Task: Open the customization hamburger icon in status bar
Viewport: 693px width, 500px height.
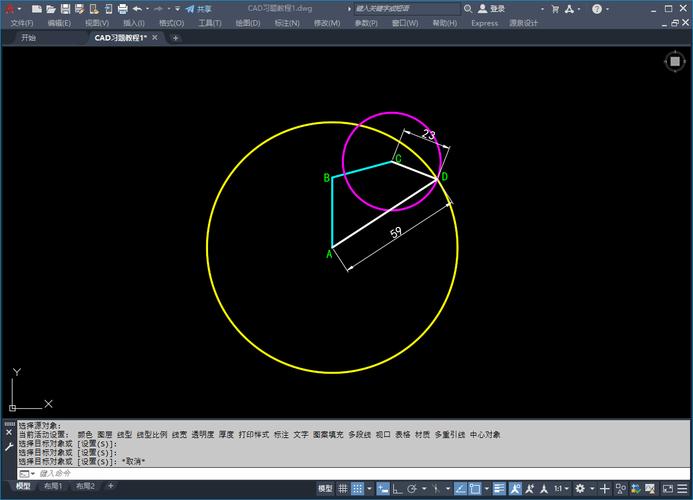Action: 682,488
